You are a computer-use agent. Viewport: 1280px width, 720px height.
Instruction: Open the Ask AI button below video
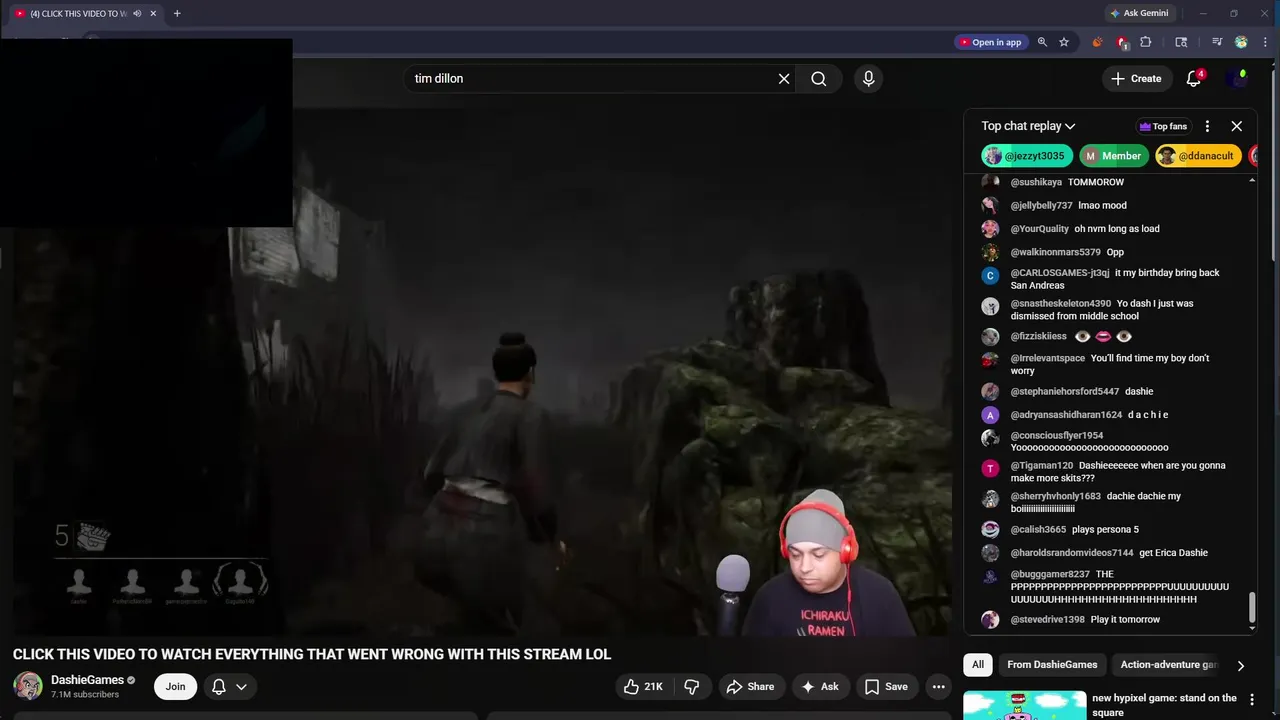820,687
